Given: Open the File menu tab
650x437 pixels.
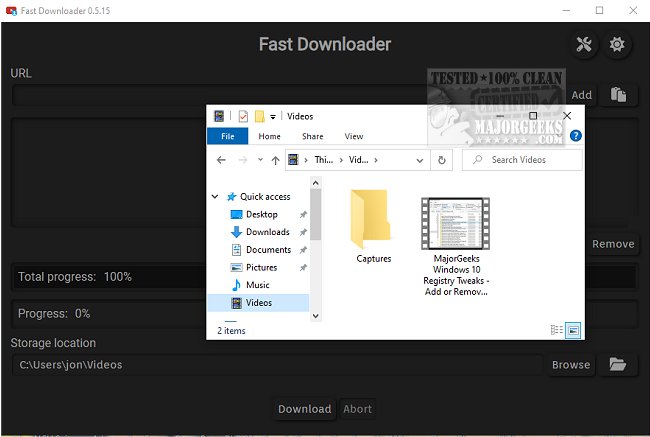Looking at the screenshot, I should pos(227,136).
